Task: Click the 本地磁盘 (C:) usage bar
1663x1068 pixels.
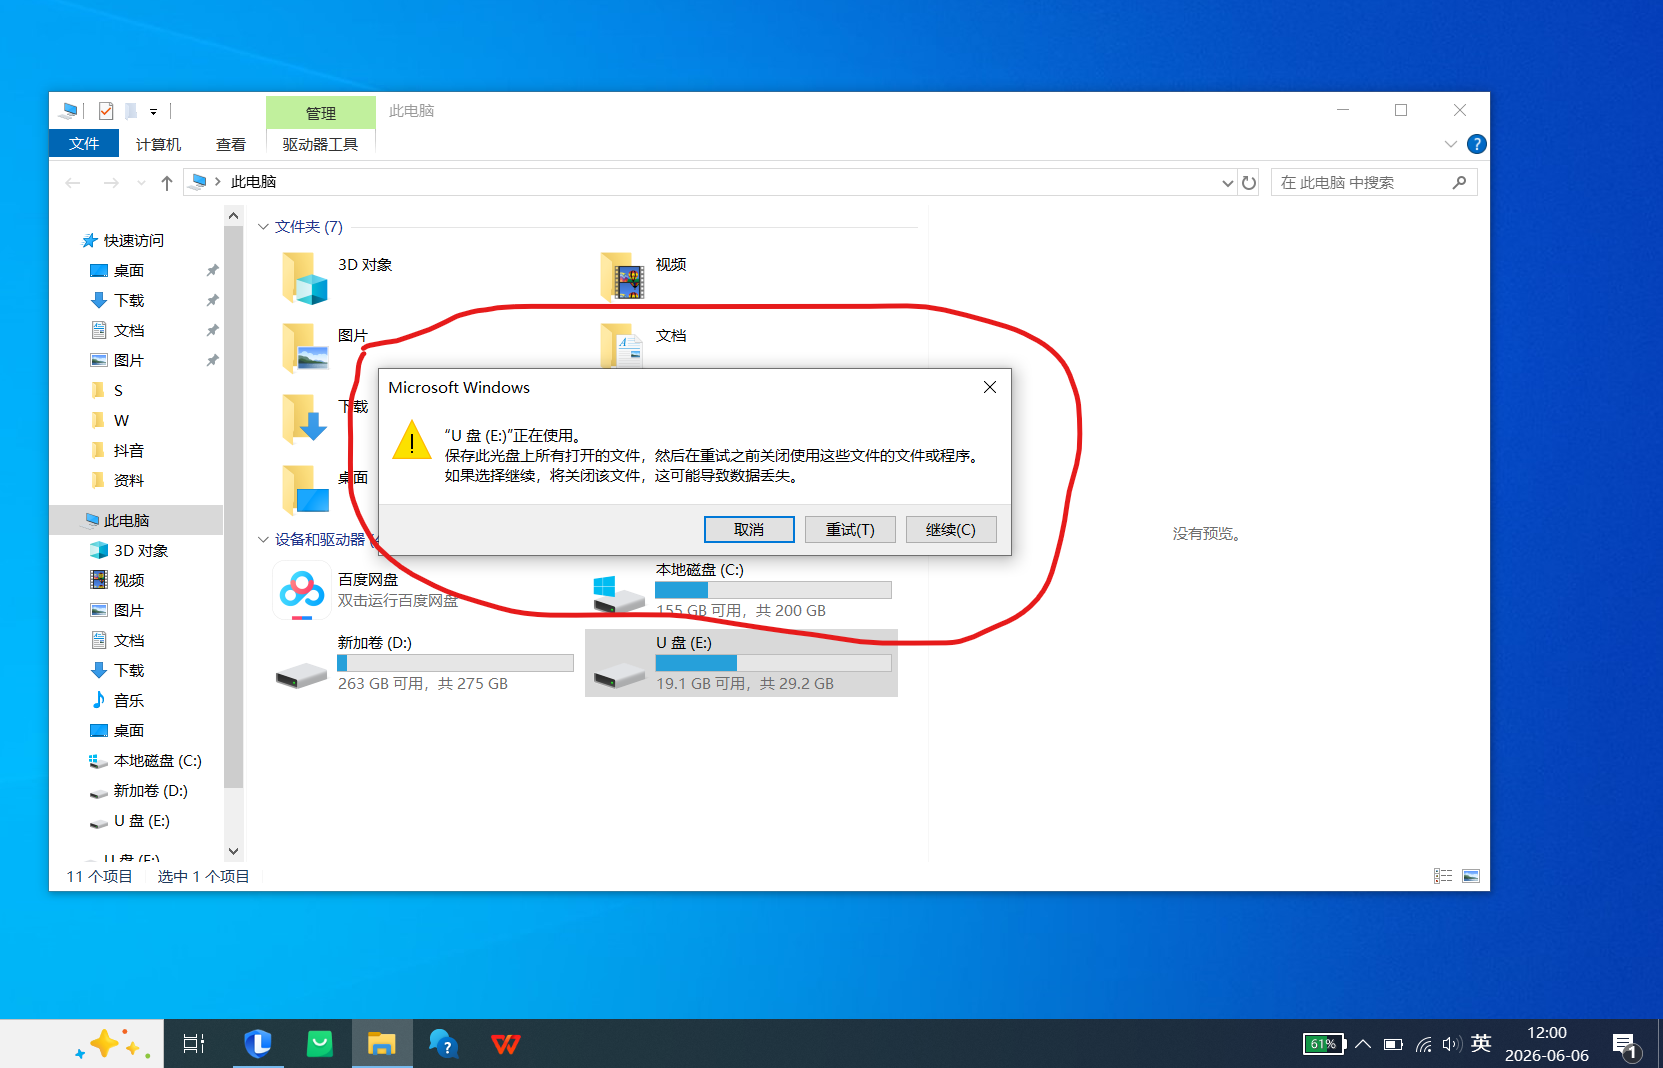Action: (x=773, y=590)
